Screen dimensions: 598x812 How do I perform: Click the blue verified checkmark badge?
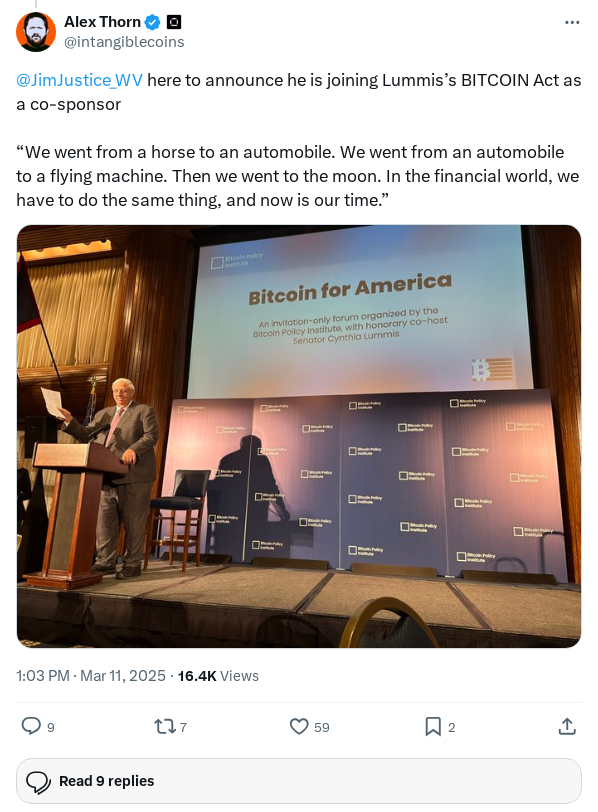click(153, 21)
